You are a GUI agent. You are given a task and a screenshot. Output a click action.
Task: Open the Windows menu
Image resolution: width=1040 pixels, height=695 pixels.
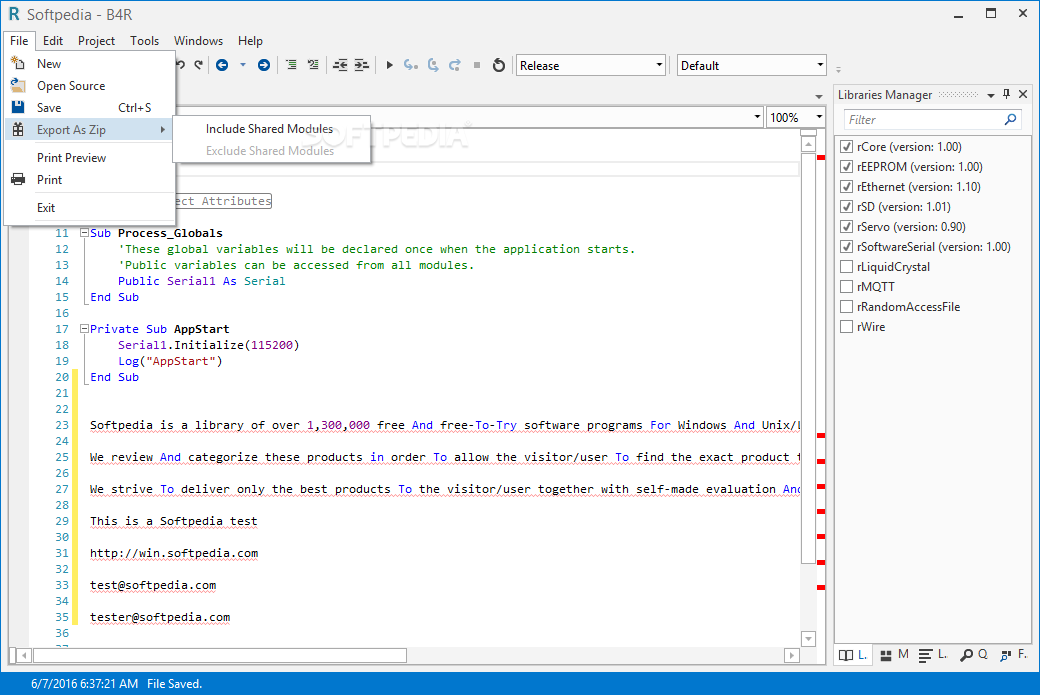click(198, 40)
